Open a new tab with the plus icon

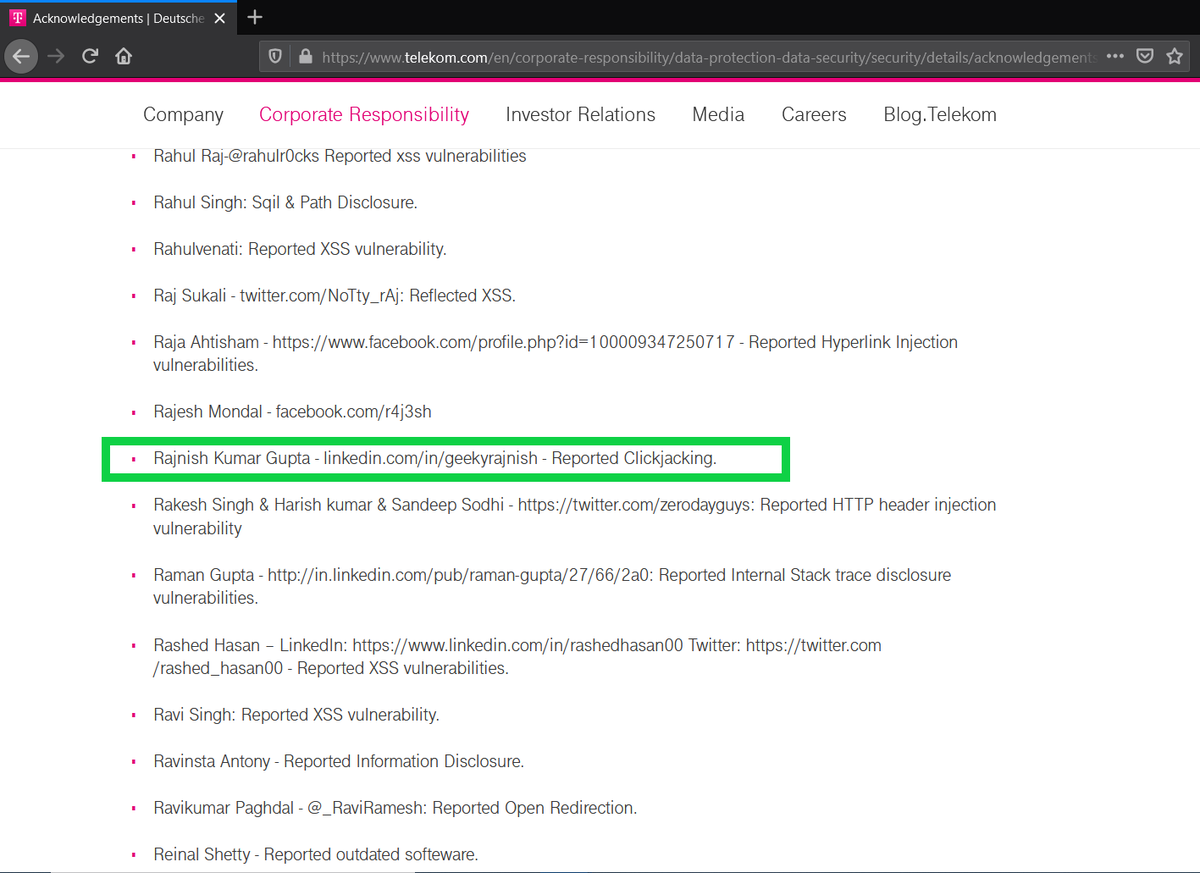pyautogui.click(x=255, y=17)
